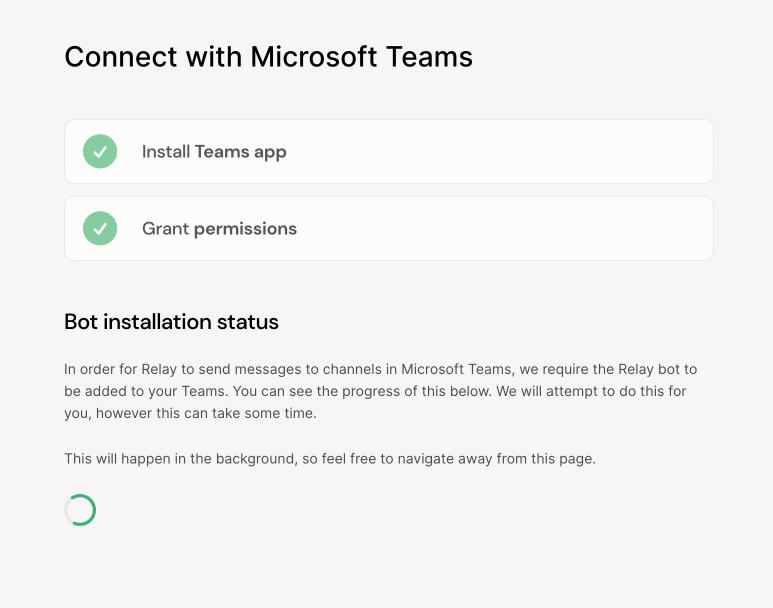The image size is (773, 608).
Task: Click the green checkmark beside Install Teams app
Action: [x=100, y=152]
